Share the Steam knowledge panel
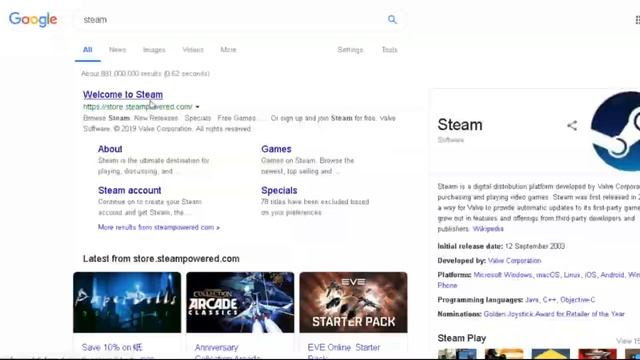 [572, 125]
